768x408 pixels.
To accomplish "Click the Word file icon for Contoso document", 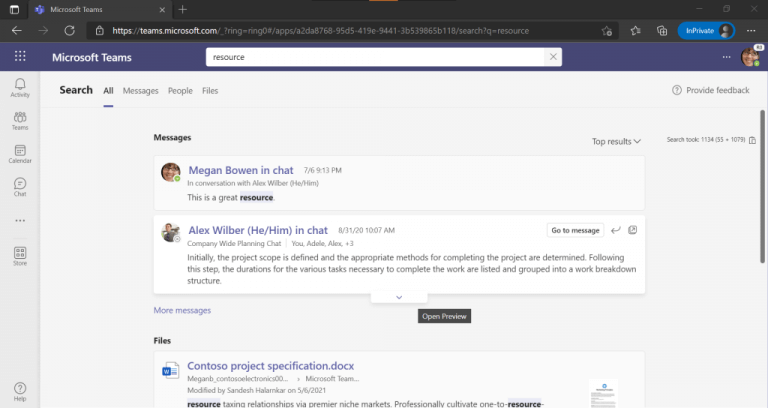I will point(170,370).
